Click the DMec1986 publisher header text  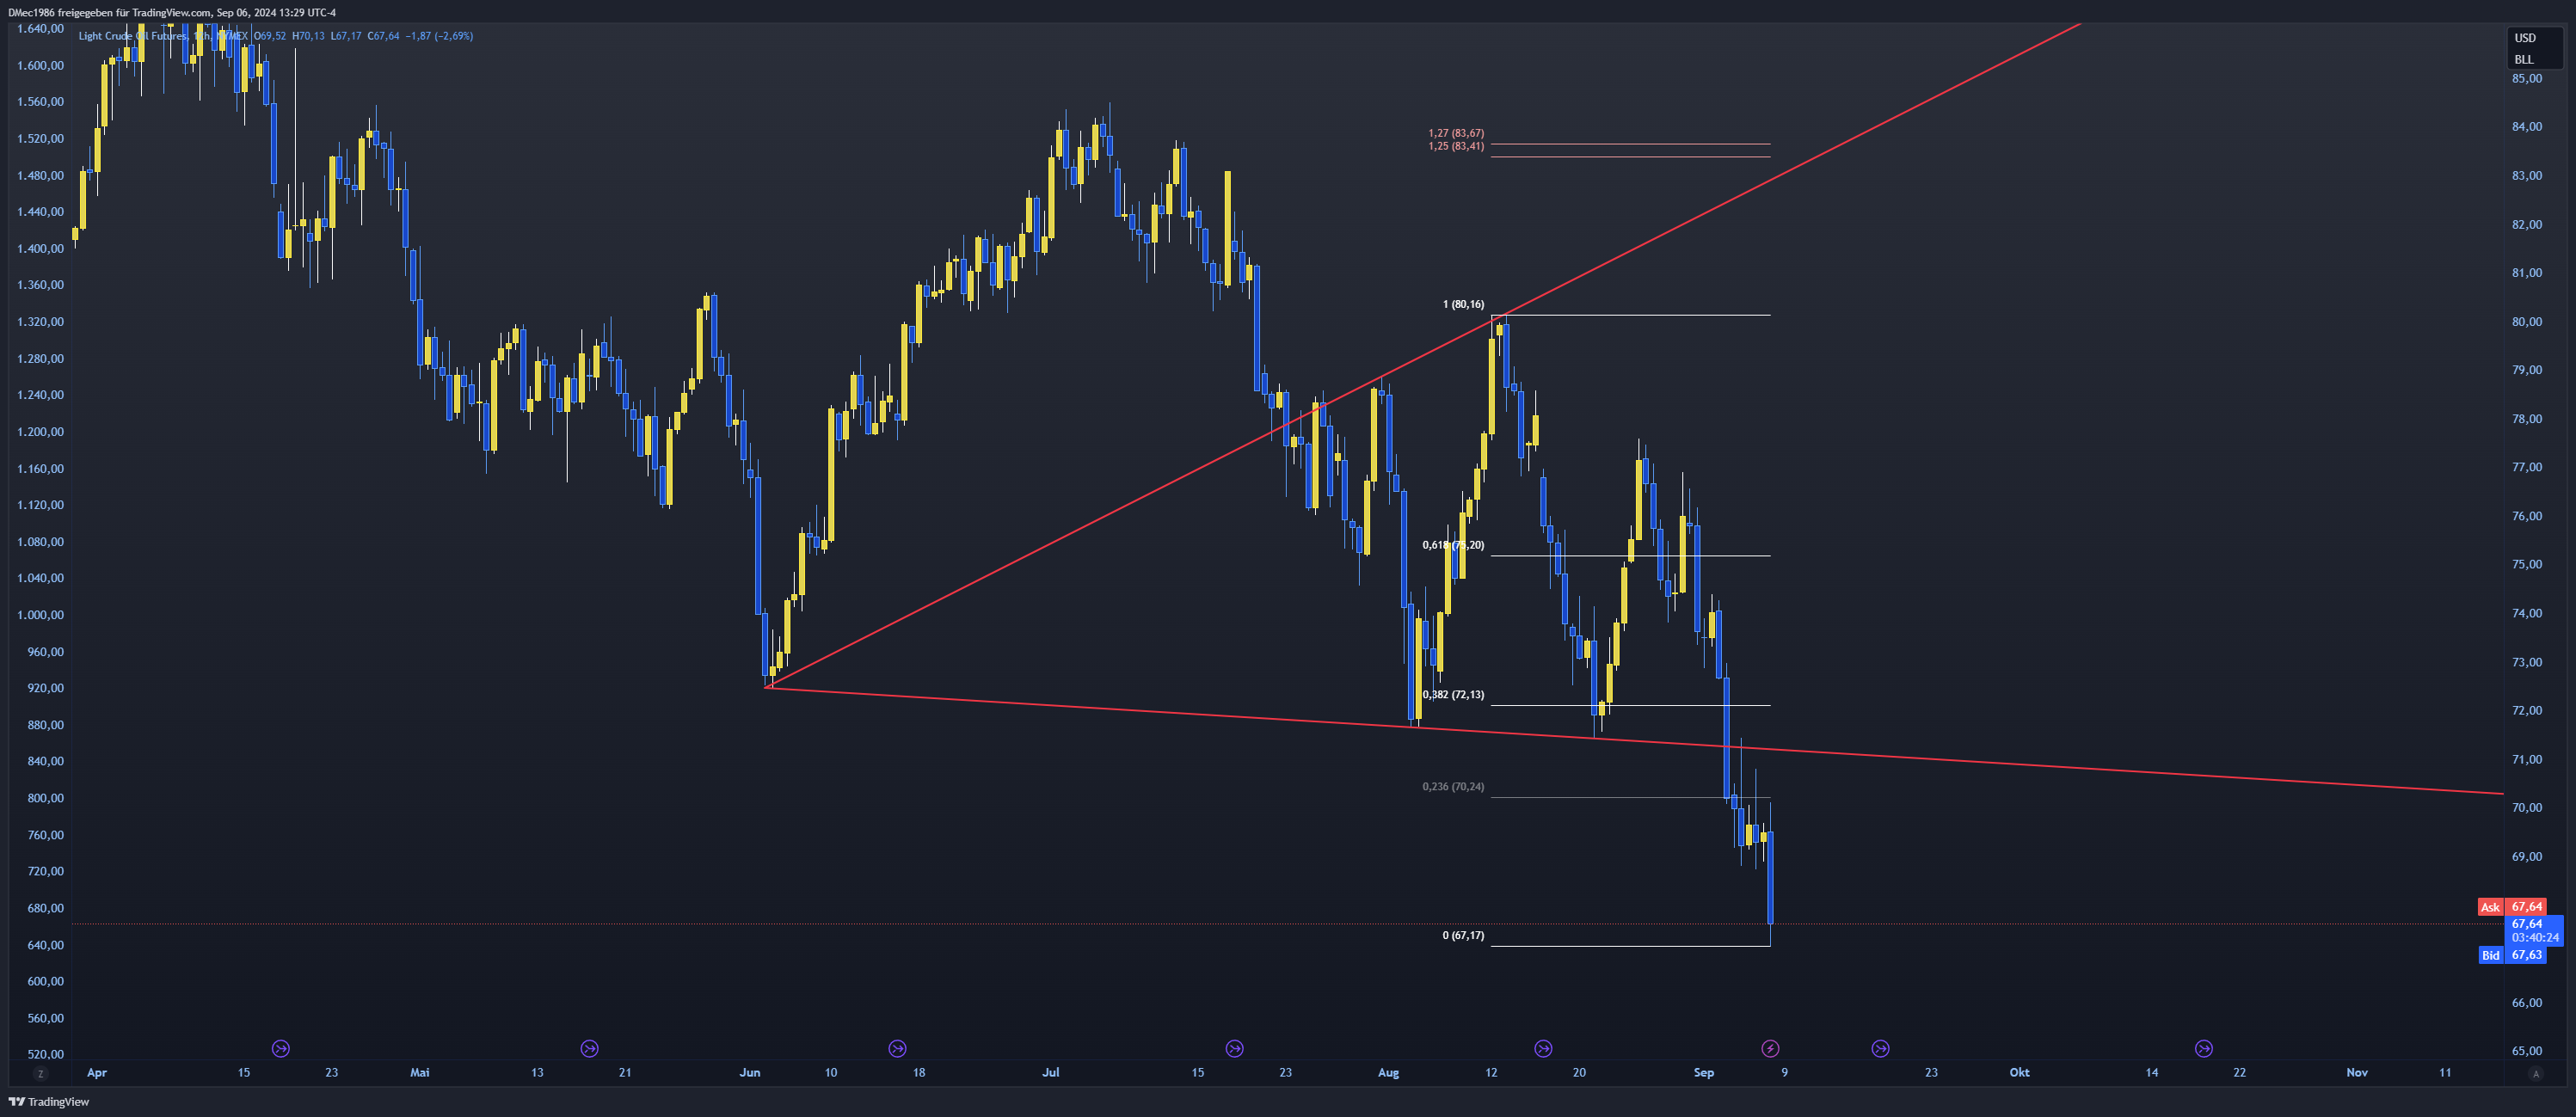pyautogui.click(x=172, y=12)
